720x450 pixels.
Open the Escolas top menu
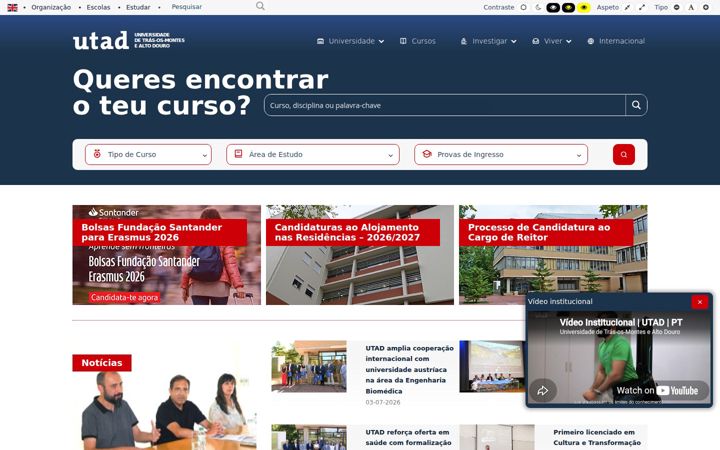(98, 7)
